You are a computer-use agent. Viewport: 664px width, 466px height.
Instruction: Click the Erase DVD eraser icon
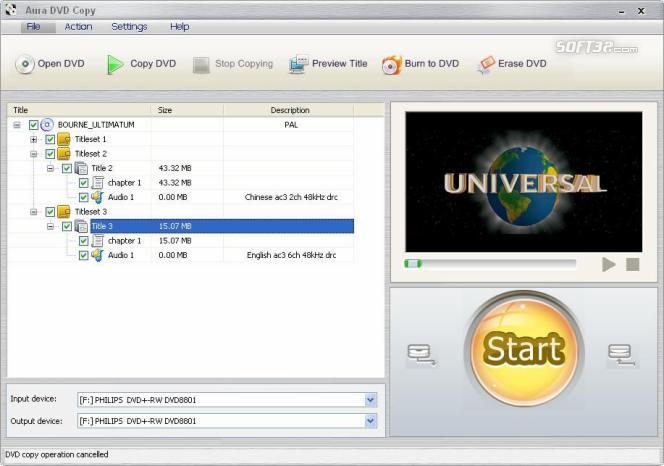point(486,65)
